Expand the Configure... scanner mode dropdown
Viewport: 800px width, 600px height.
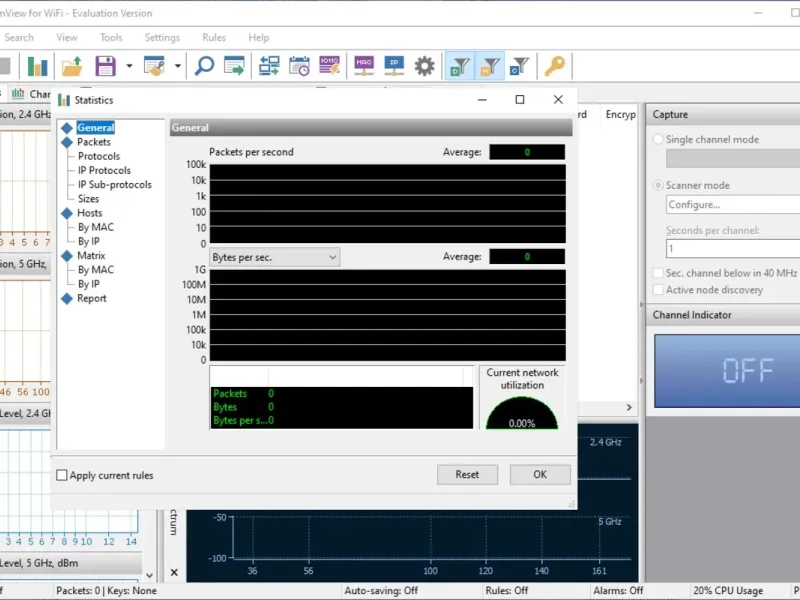pos(732,205)
